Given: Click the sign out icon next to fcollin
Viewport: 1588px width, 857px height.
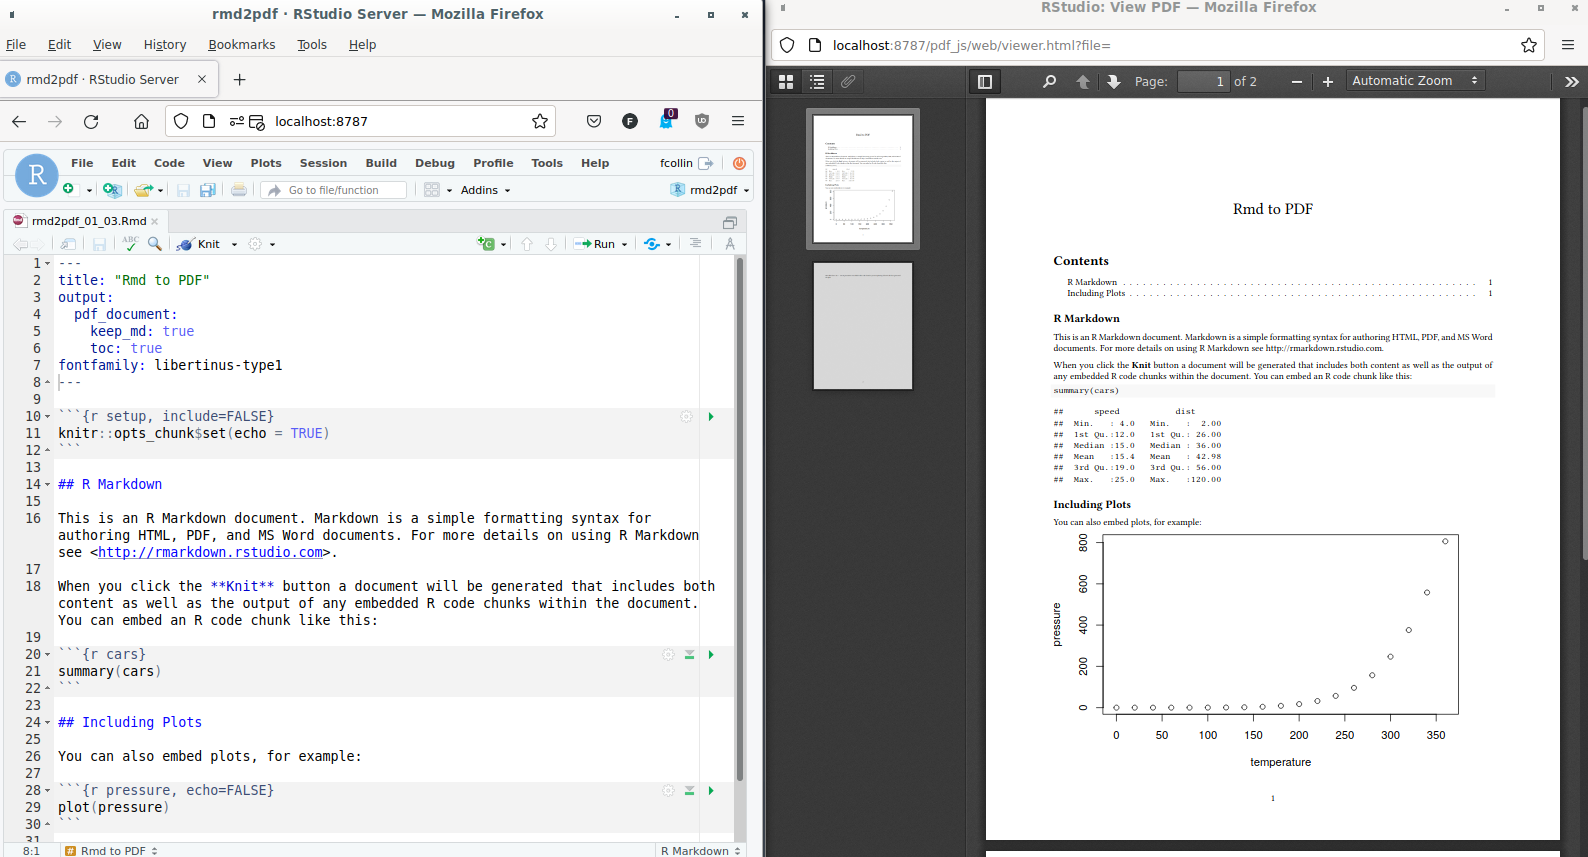Looking at the screenshot, I should (x=706, y=163).
